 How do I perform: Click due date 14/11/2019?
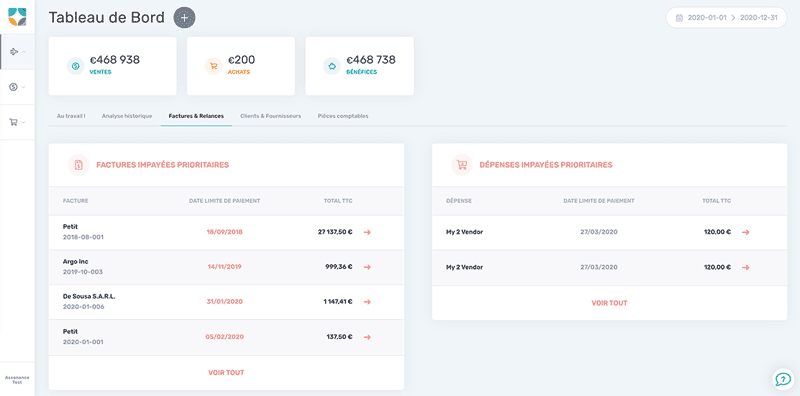click(x=224, y=267)
